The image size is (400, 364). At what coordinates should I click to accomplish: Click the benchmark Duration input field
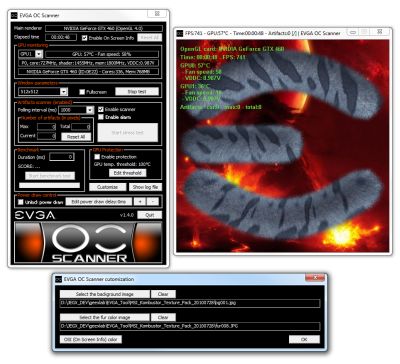62,157
